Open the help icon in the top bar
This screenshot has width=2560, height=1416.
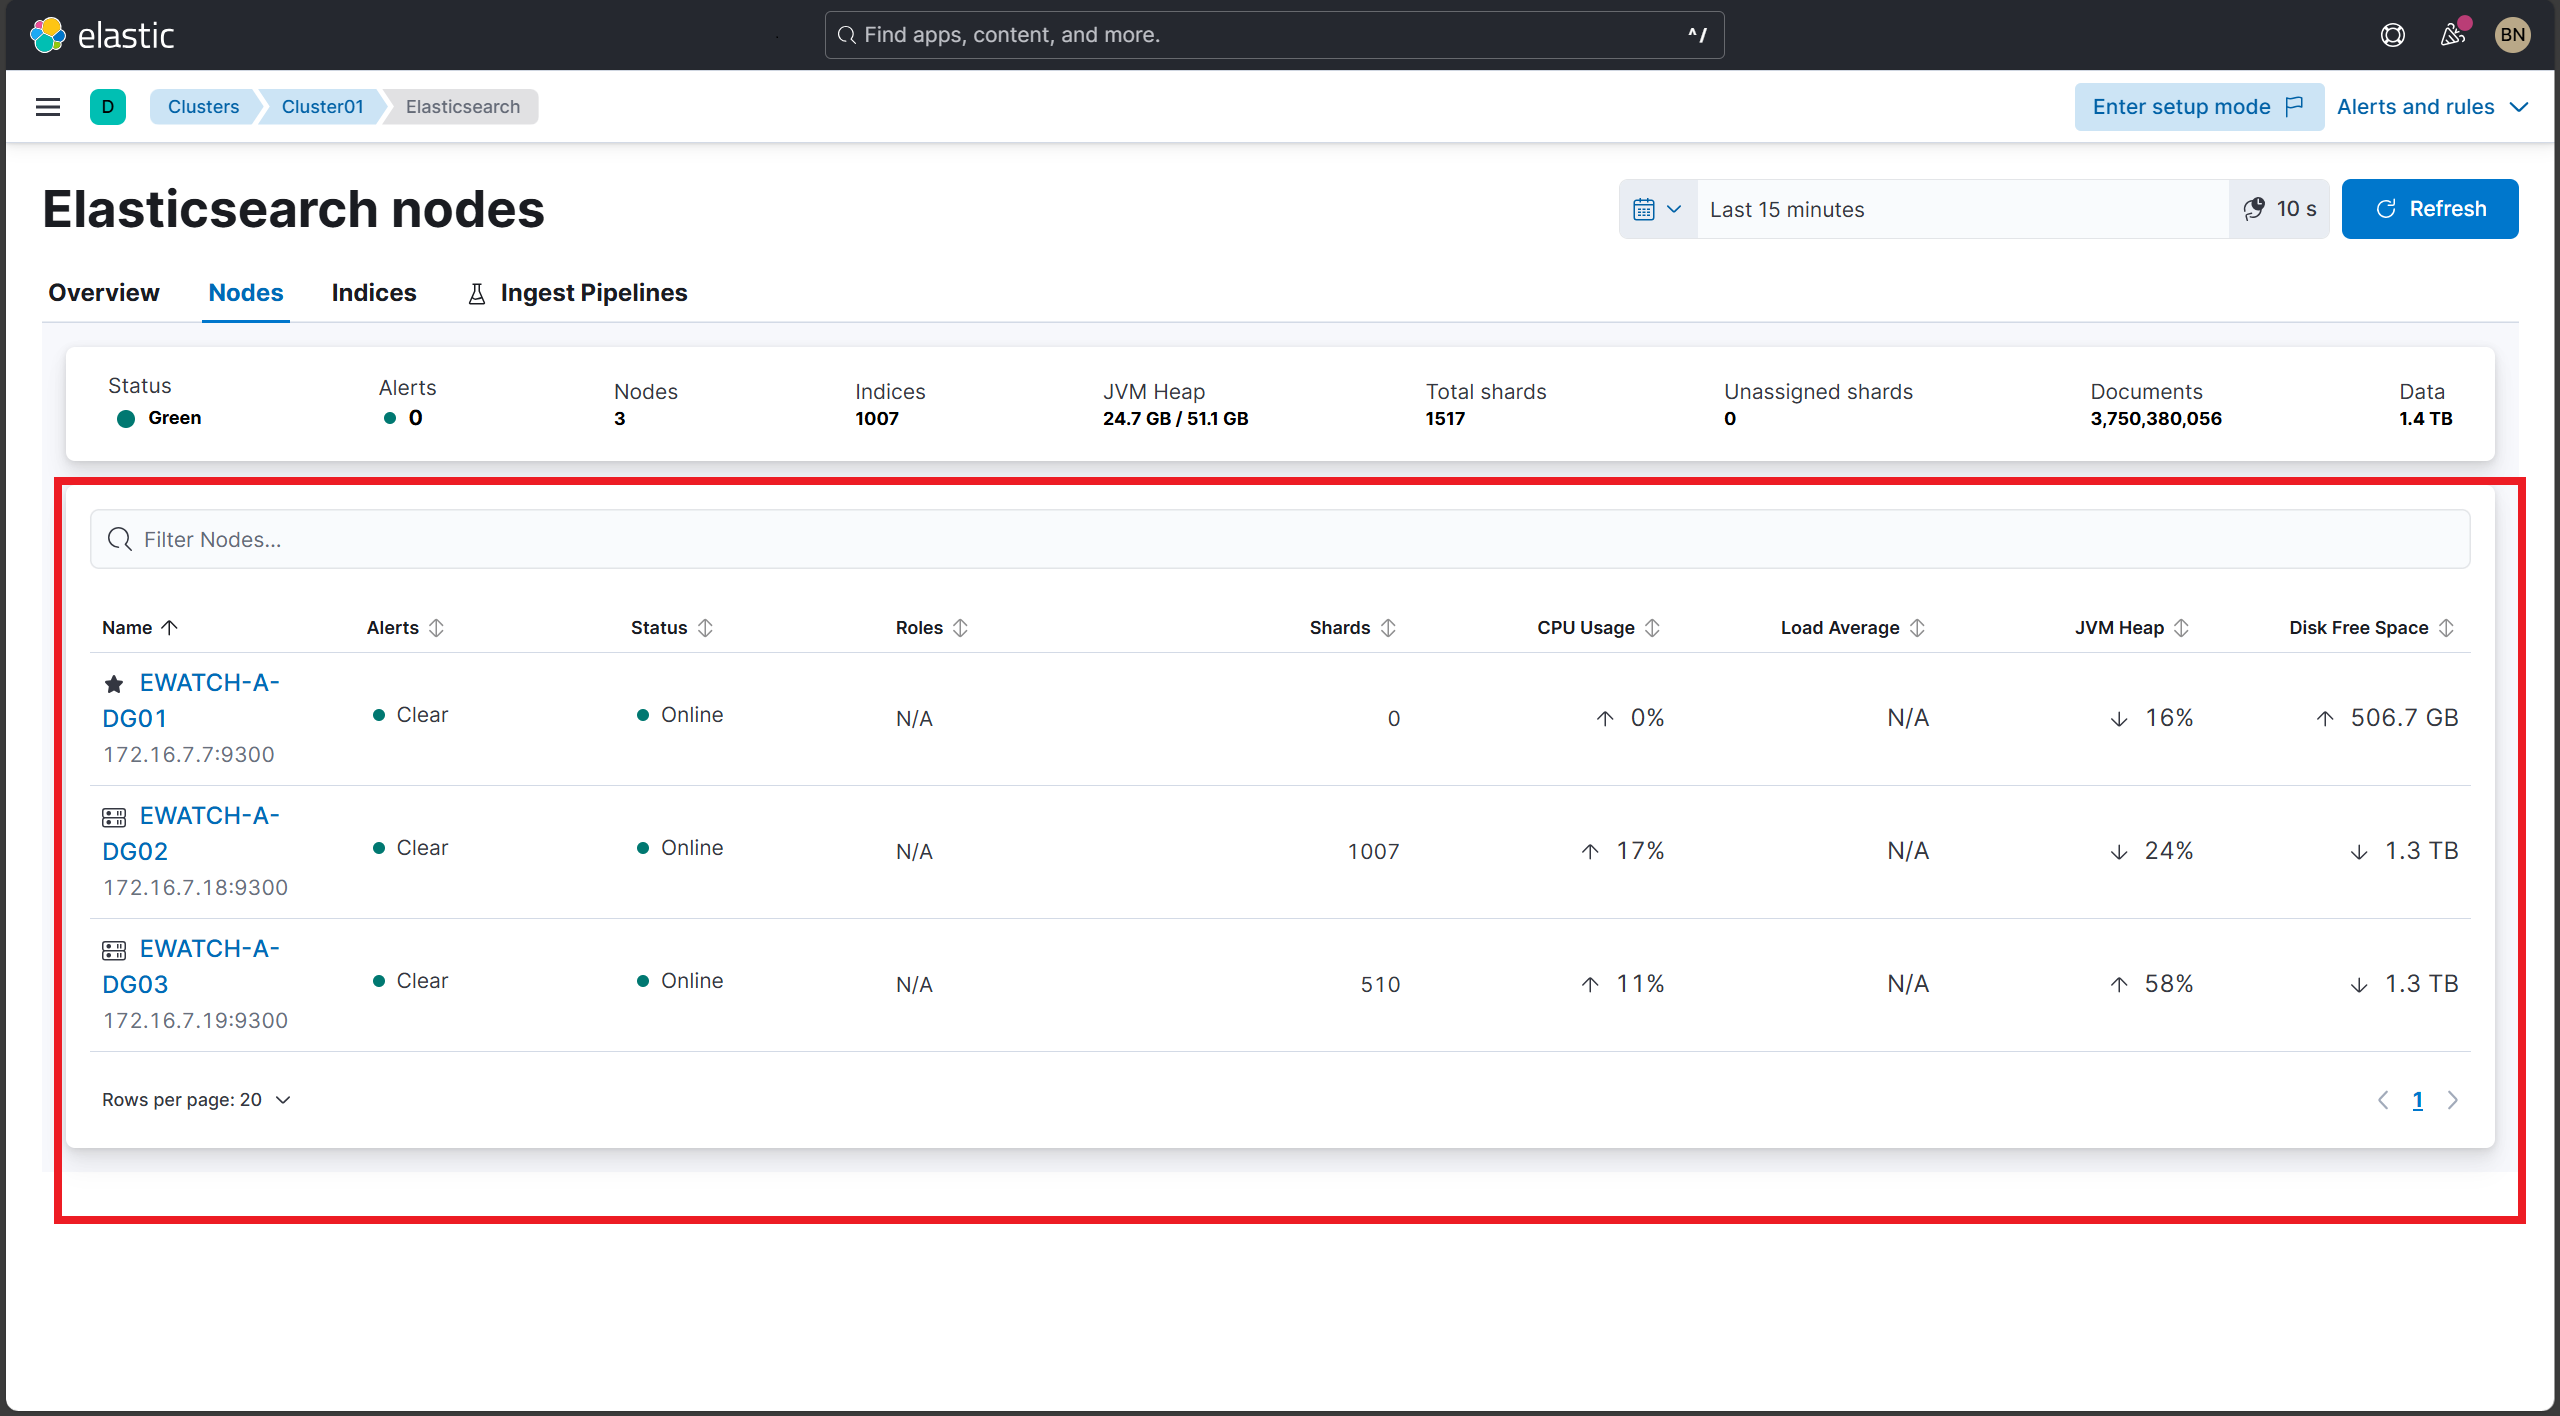click(x=2393, y=34)
